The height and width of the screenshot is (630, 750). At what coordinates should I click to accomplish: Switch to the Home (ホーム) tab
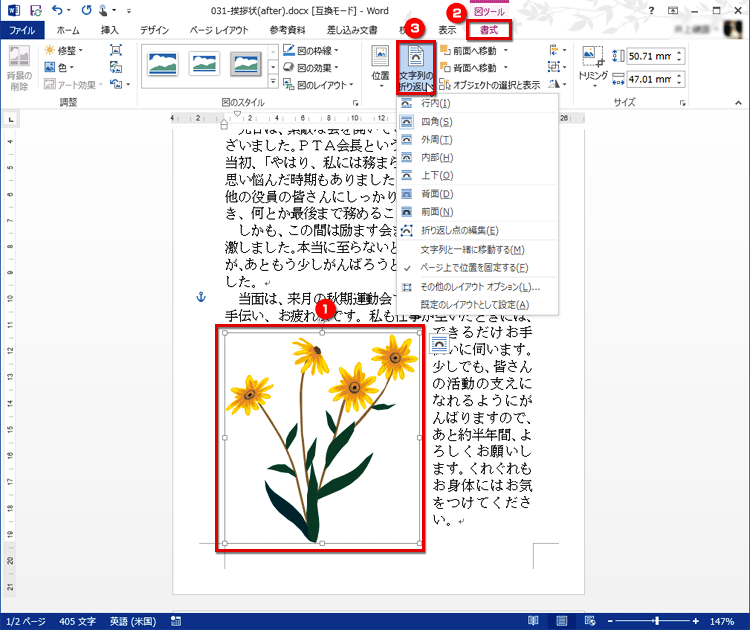click(68, 30)
